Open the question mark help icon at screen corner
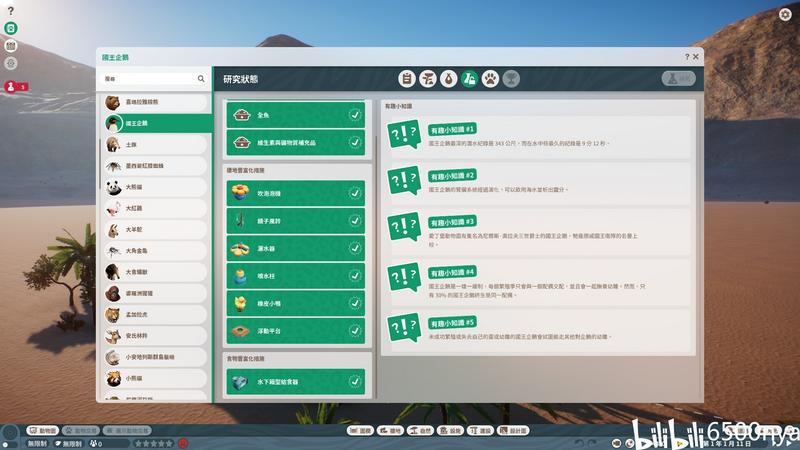This screenshot has height=450, width=800. [11, 11]
